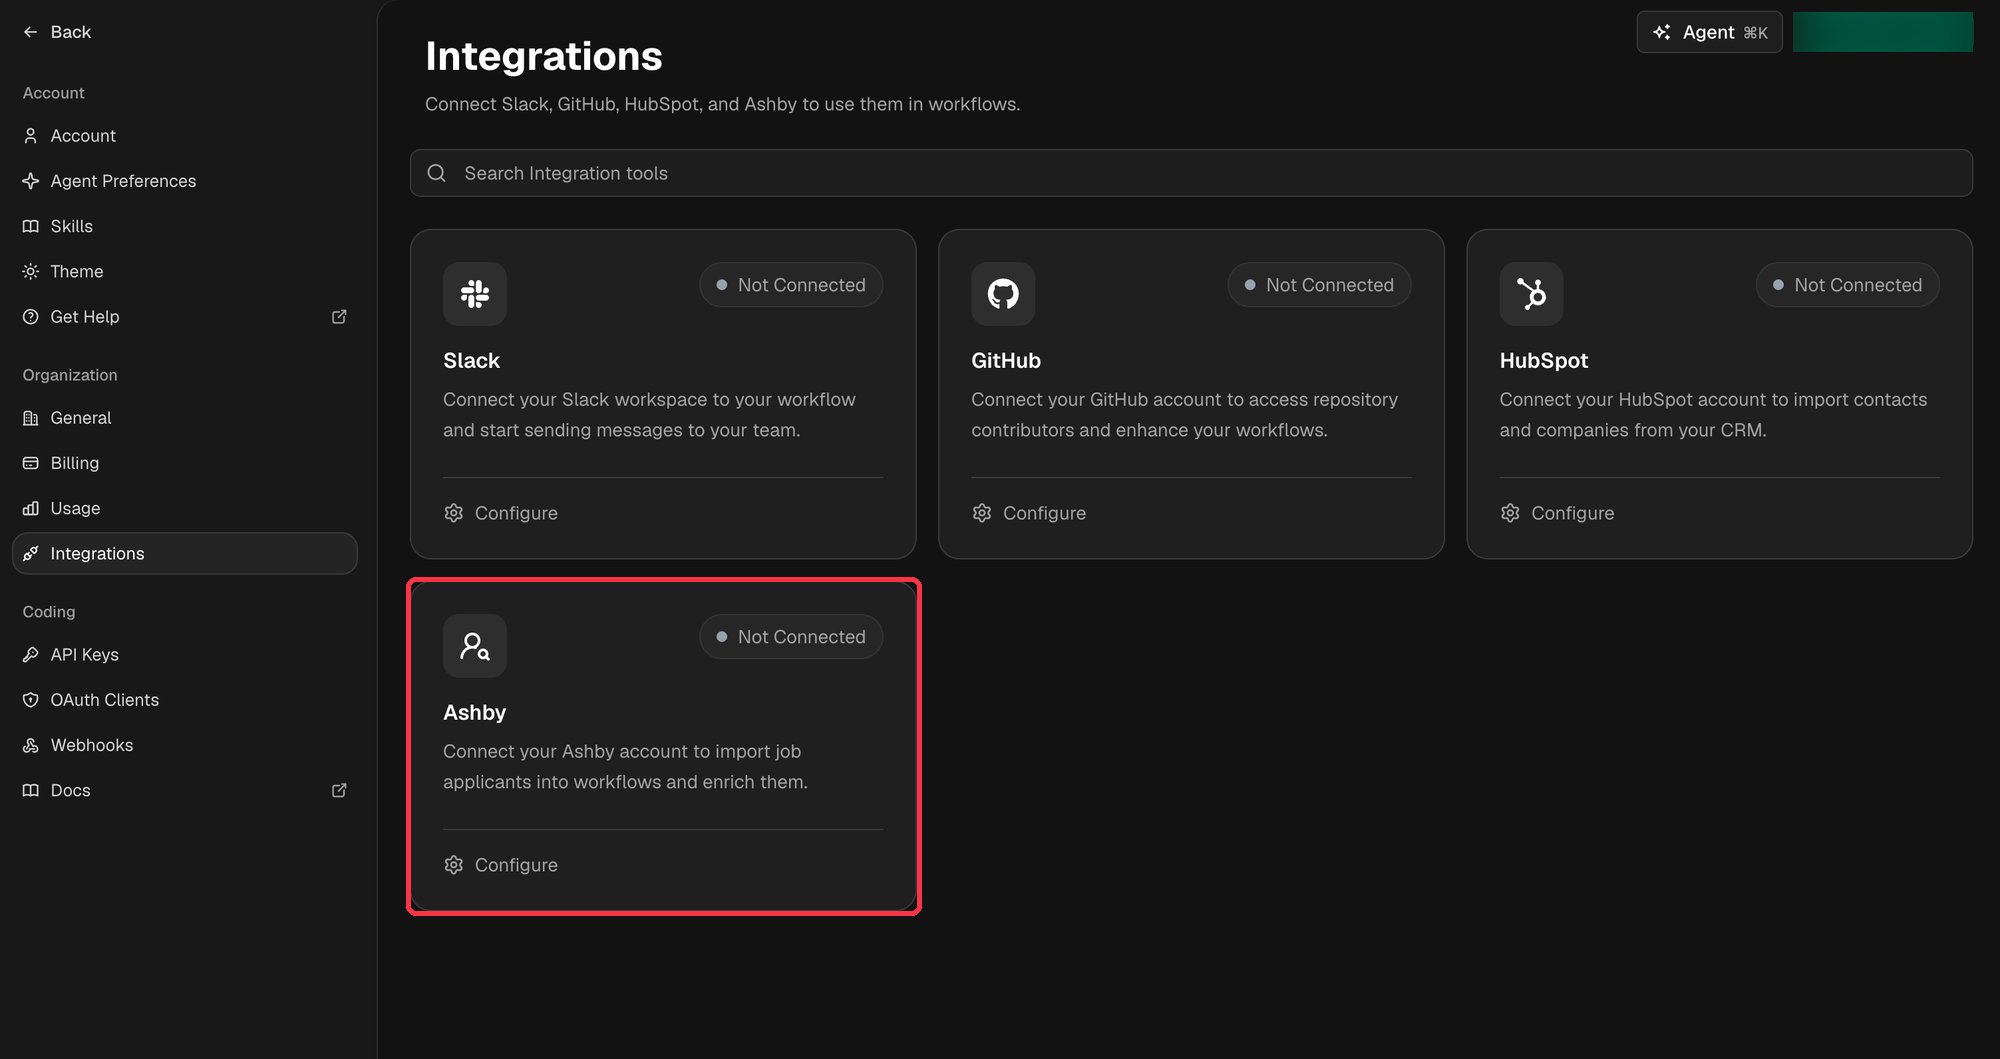This screenshot has height=1059, width=2000.
Task: Click the magnifier icon in search bar
Action: pos(437,173)
